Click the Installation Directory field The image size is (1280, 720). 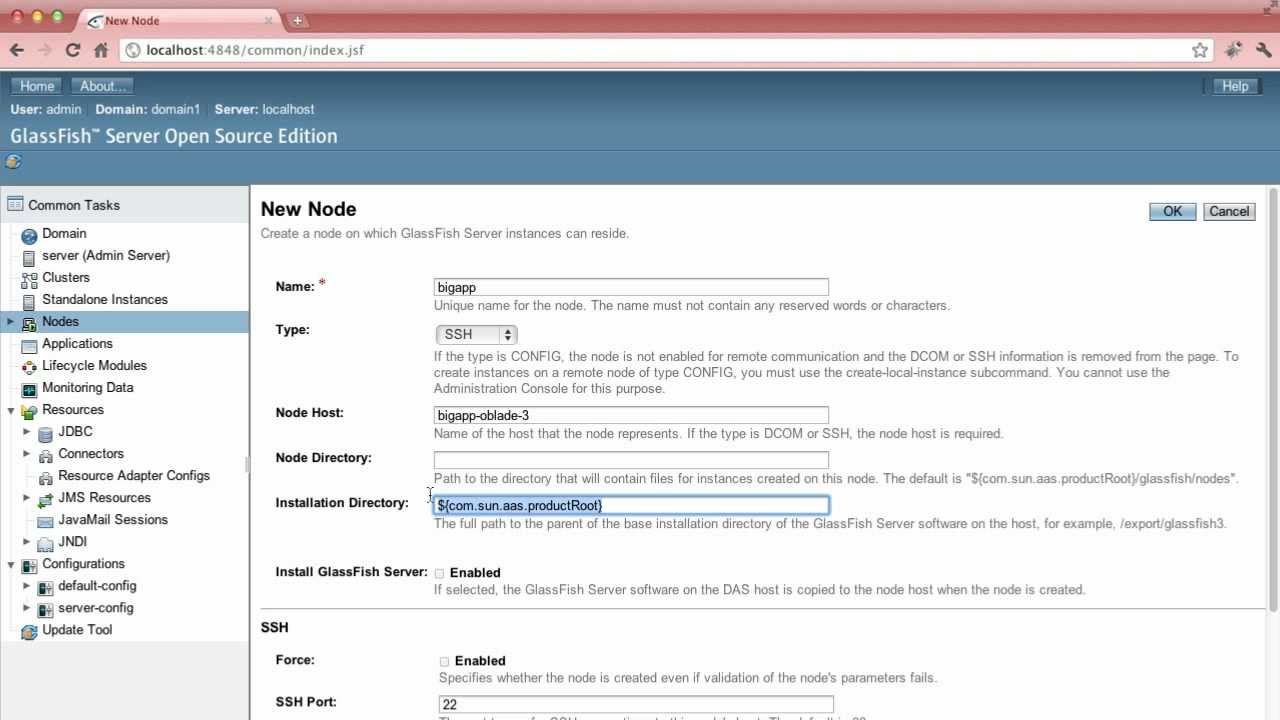[x=631, y=505]
